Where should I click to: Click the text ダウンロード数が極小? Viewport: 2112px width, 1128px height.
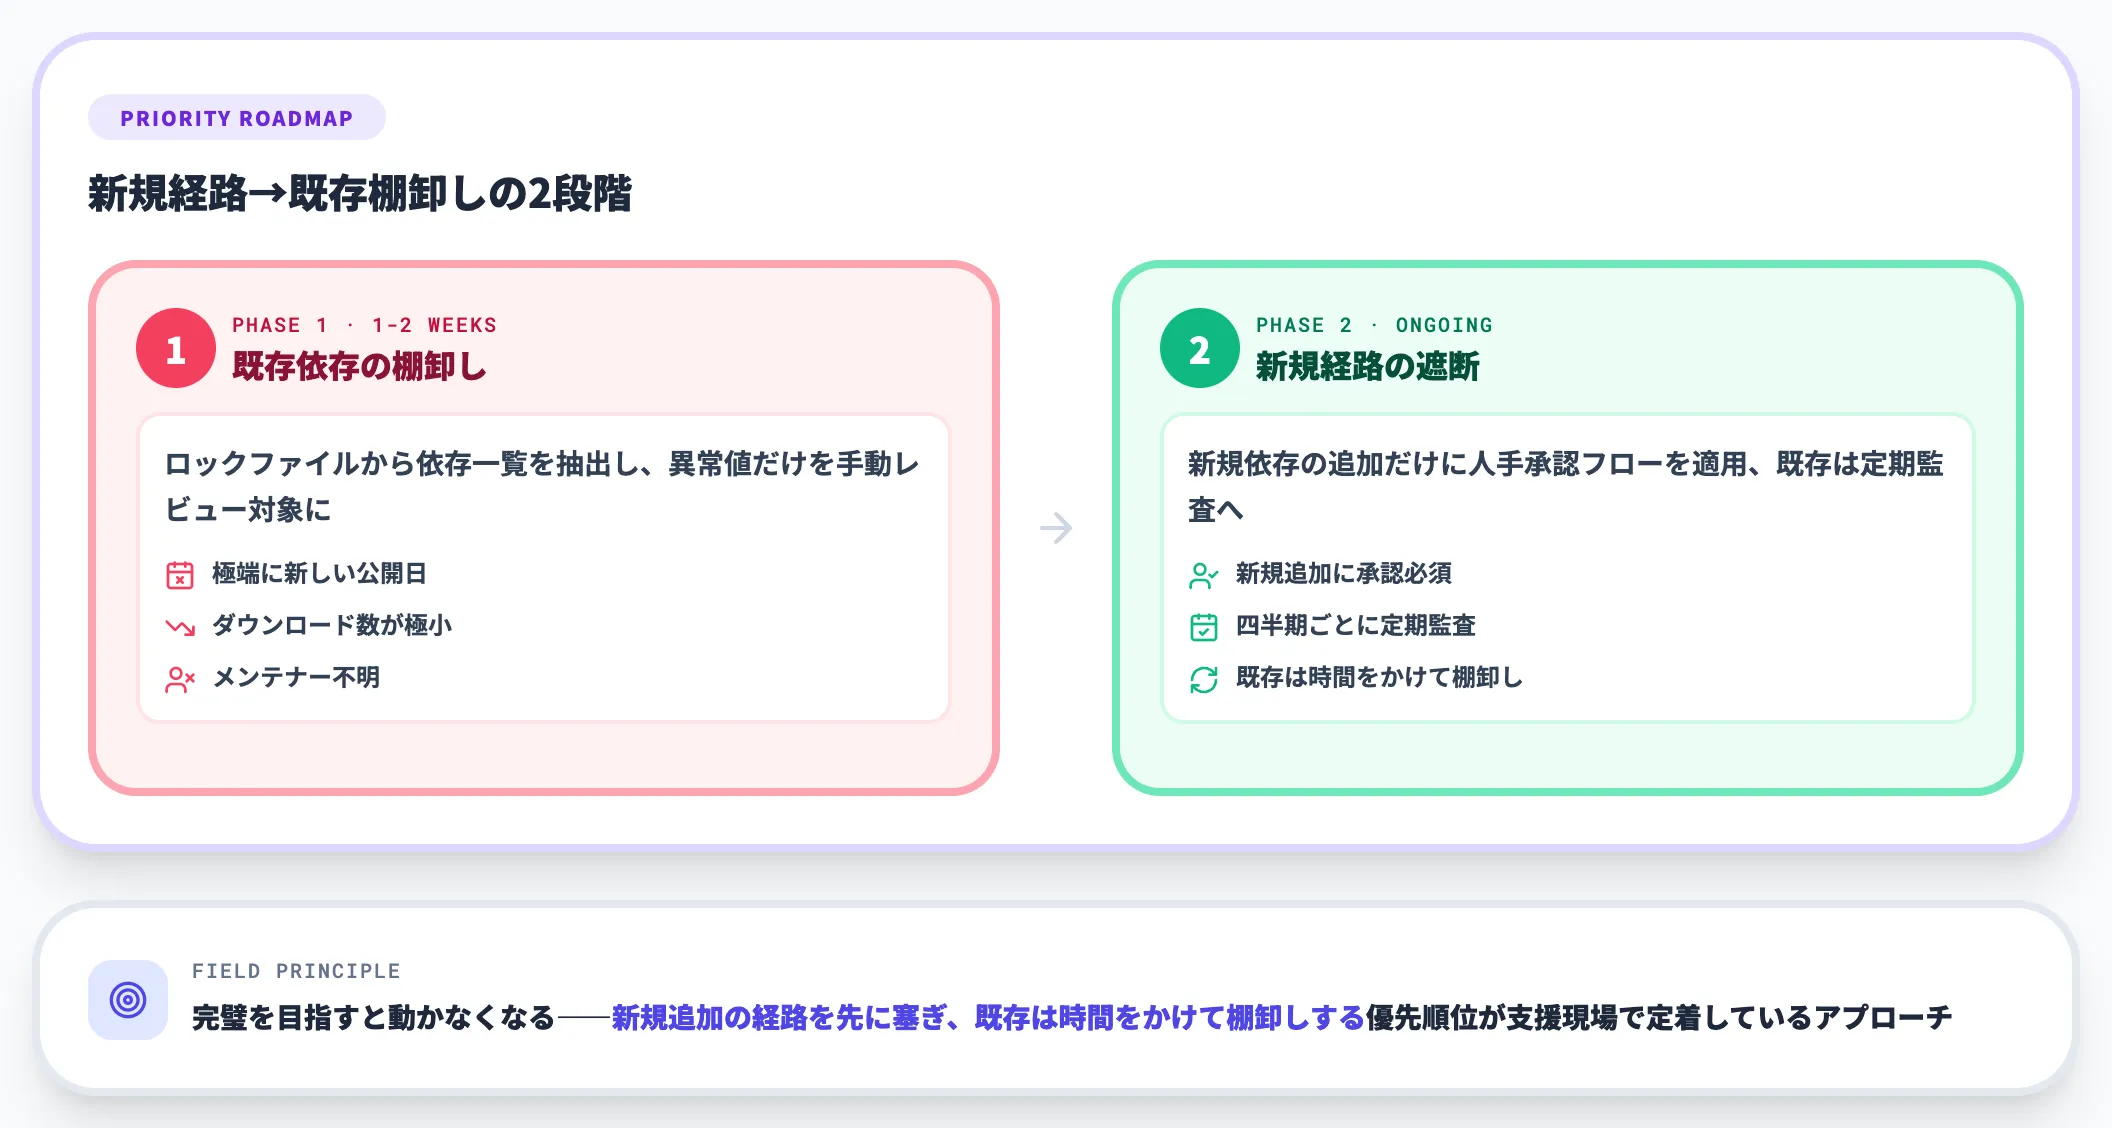(332, 625)
